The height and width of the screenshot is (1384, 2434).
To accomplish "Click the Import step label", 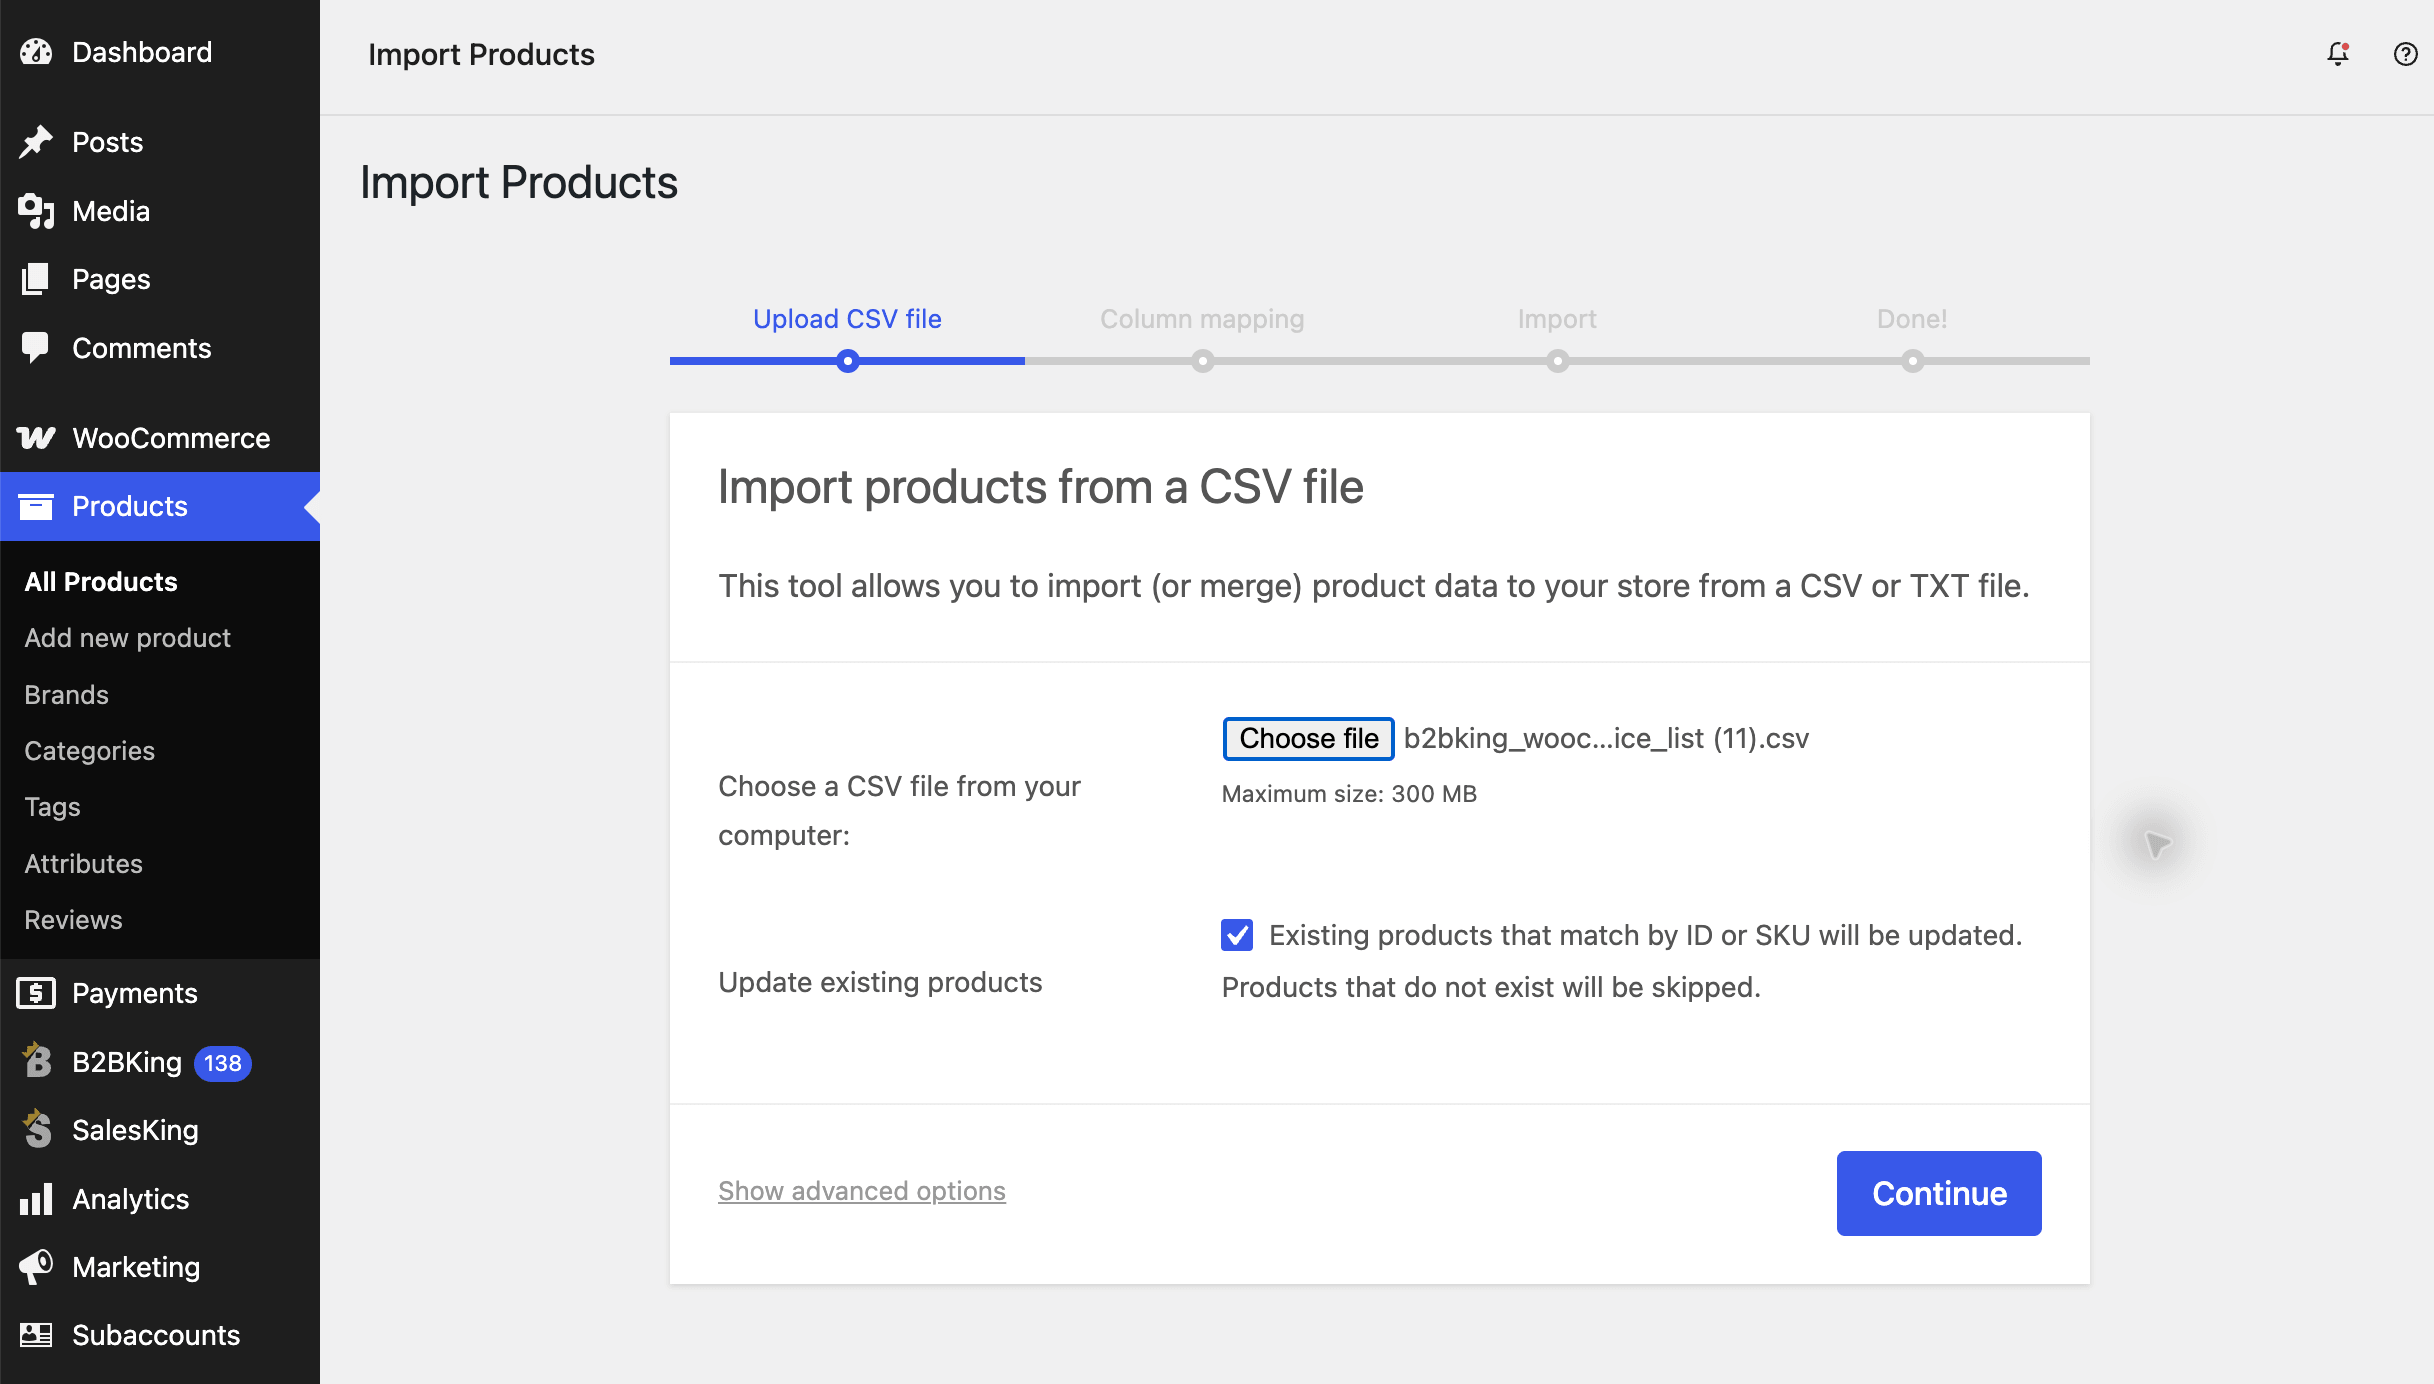I will (x=1557, y=319).
